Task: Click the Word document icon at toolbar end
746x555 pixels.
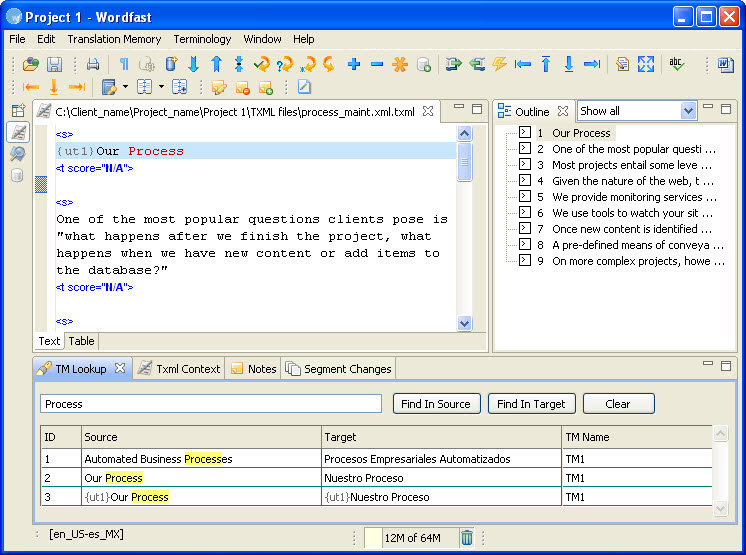Action: (x=725, y=64)
